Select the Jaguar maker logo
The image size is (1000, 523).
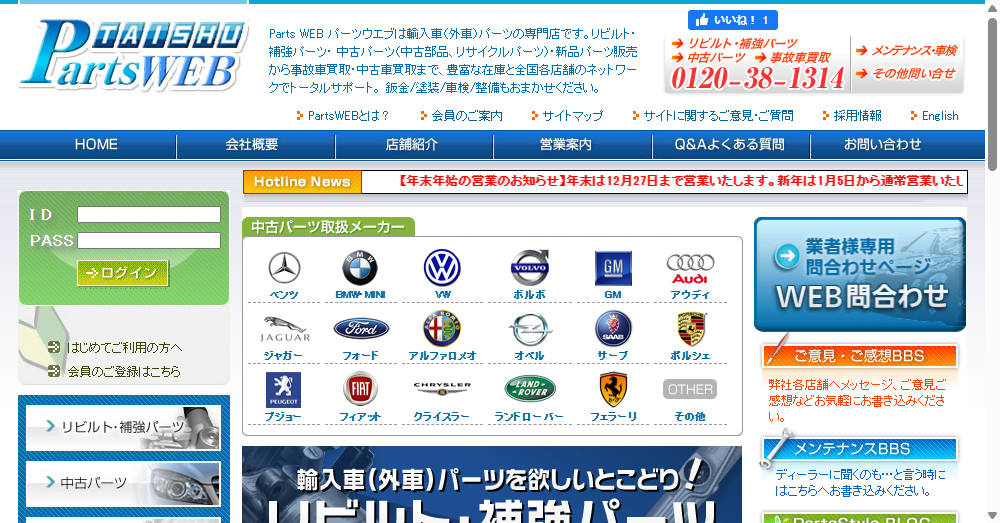click(285, 329)
